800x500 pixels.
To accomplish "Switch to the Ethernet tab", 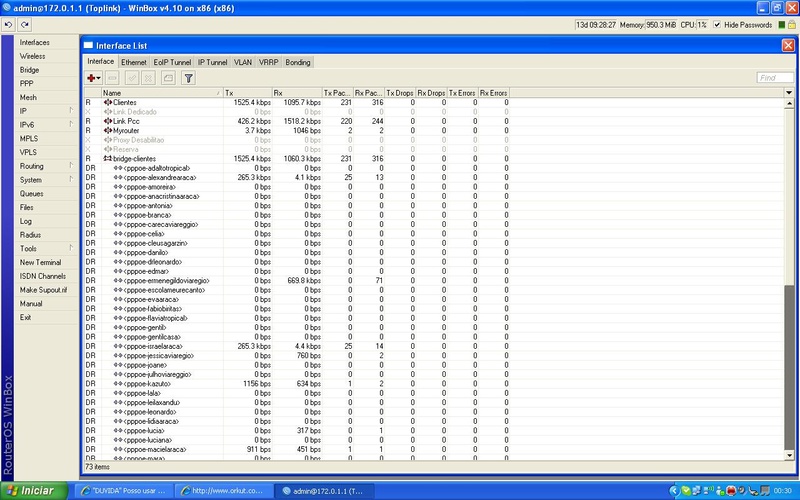I will pyautogui.click(x=134, y=62).
